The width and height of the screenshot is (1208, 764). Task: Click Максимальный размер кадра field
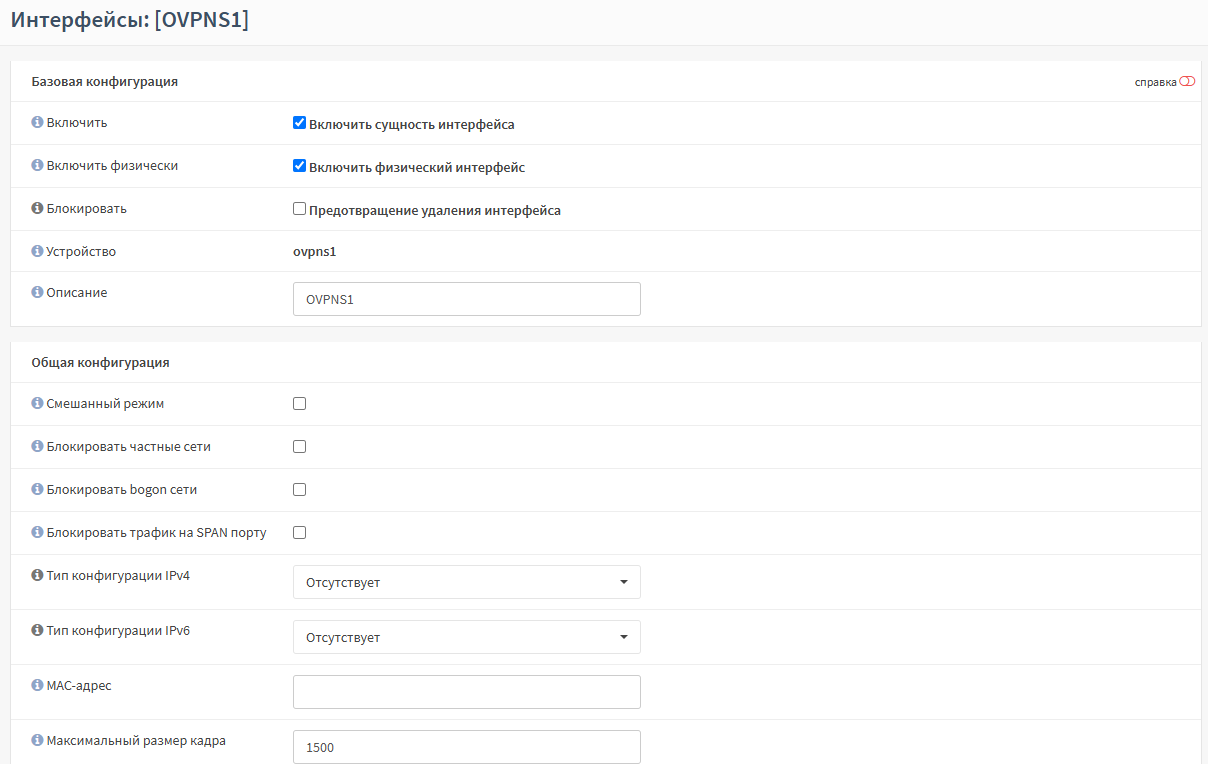coord(466,746)
